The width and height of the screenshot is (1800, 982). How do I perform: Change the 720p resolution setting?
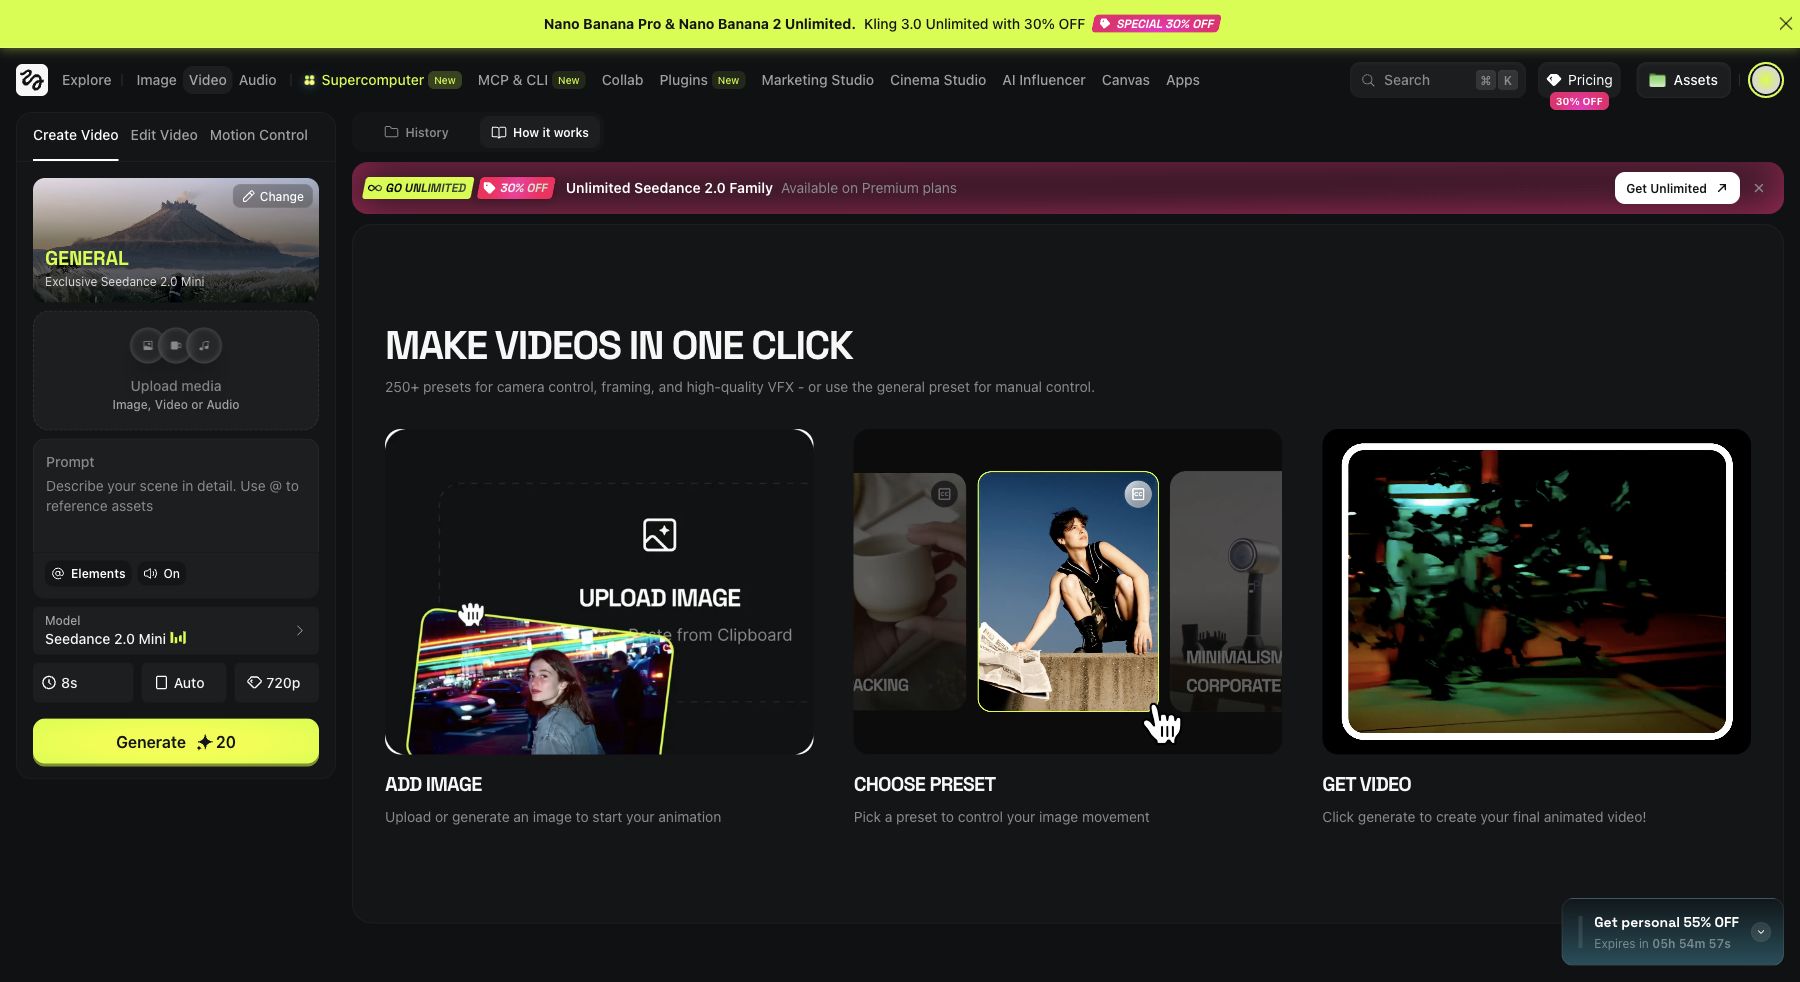tap(277, 683)
